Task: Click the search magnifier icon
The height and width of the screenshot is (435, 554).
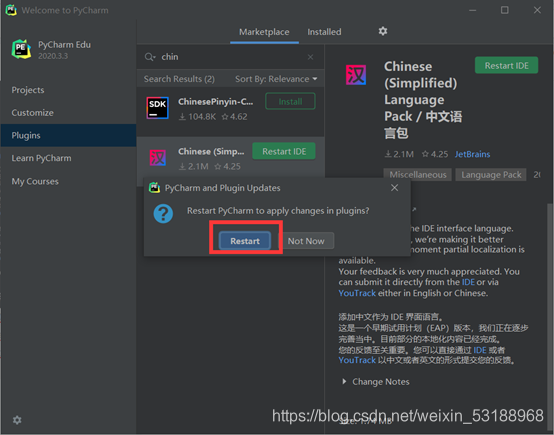Action: pyautogui.click(x=149, y=57)
